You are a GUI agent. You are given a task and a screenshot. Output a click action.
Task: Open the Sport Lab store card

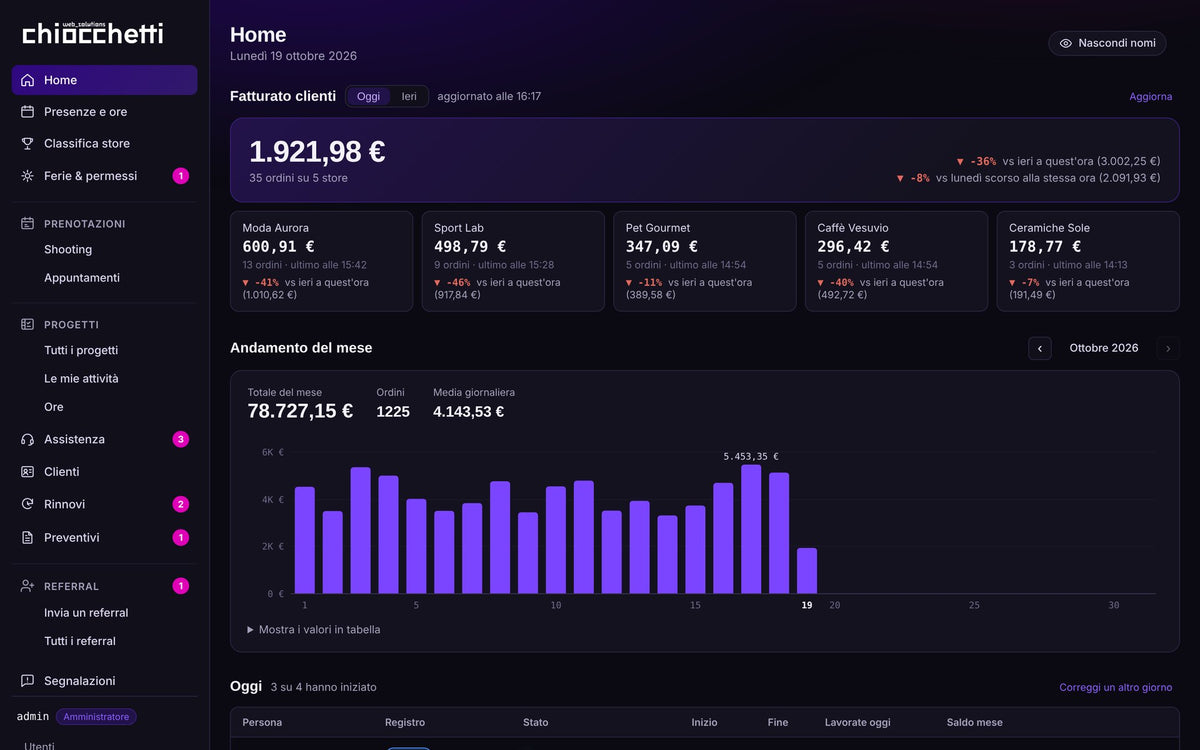pos(513,261)
